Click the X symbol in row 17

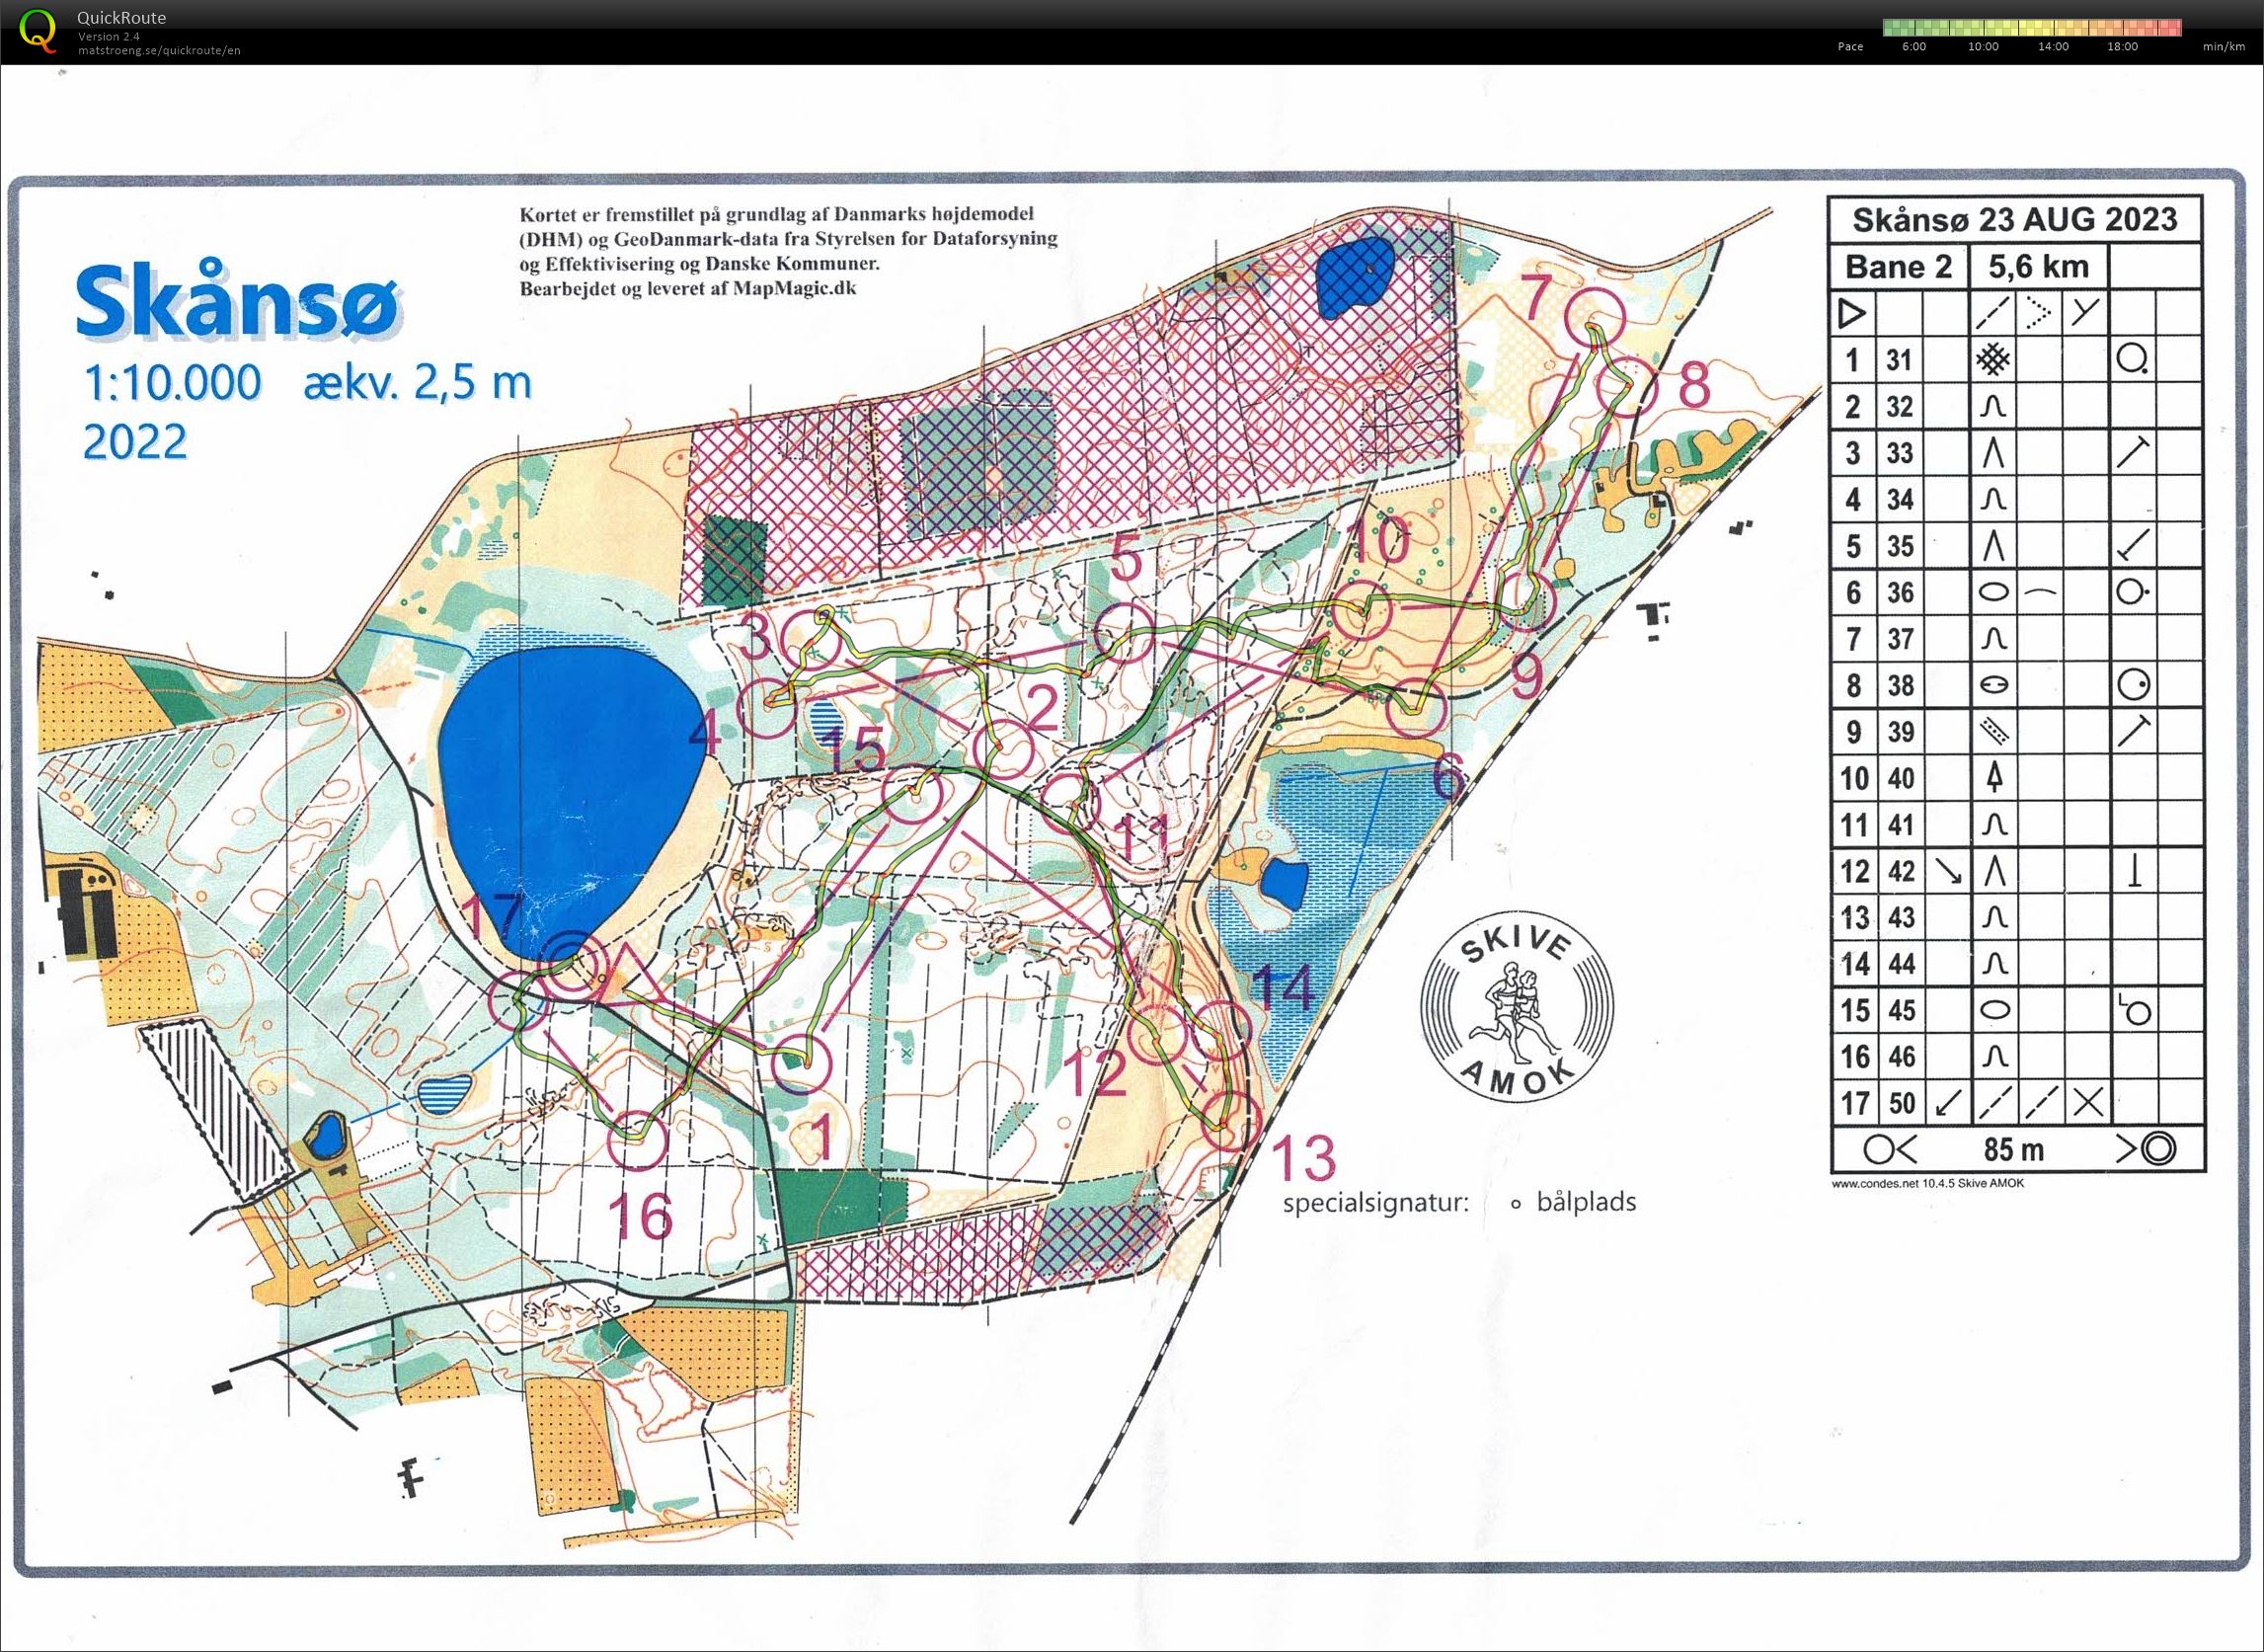coord(2086,1103)
